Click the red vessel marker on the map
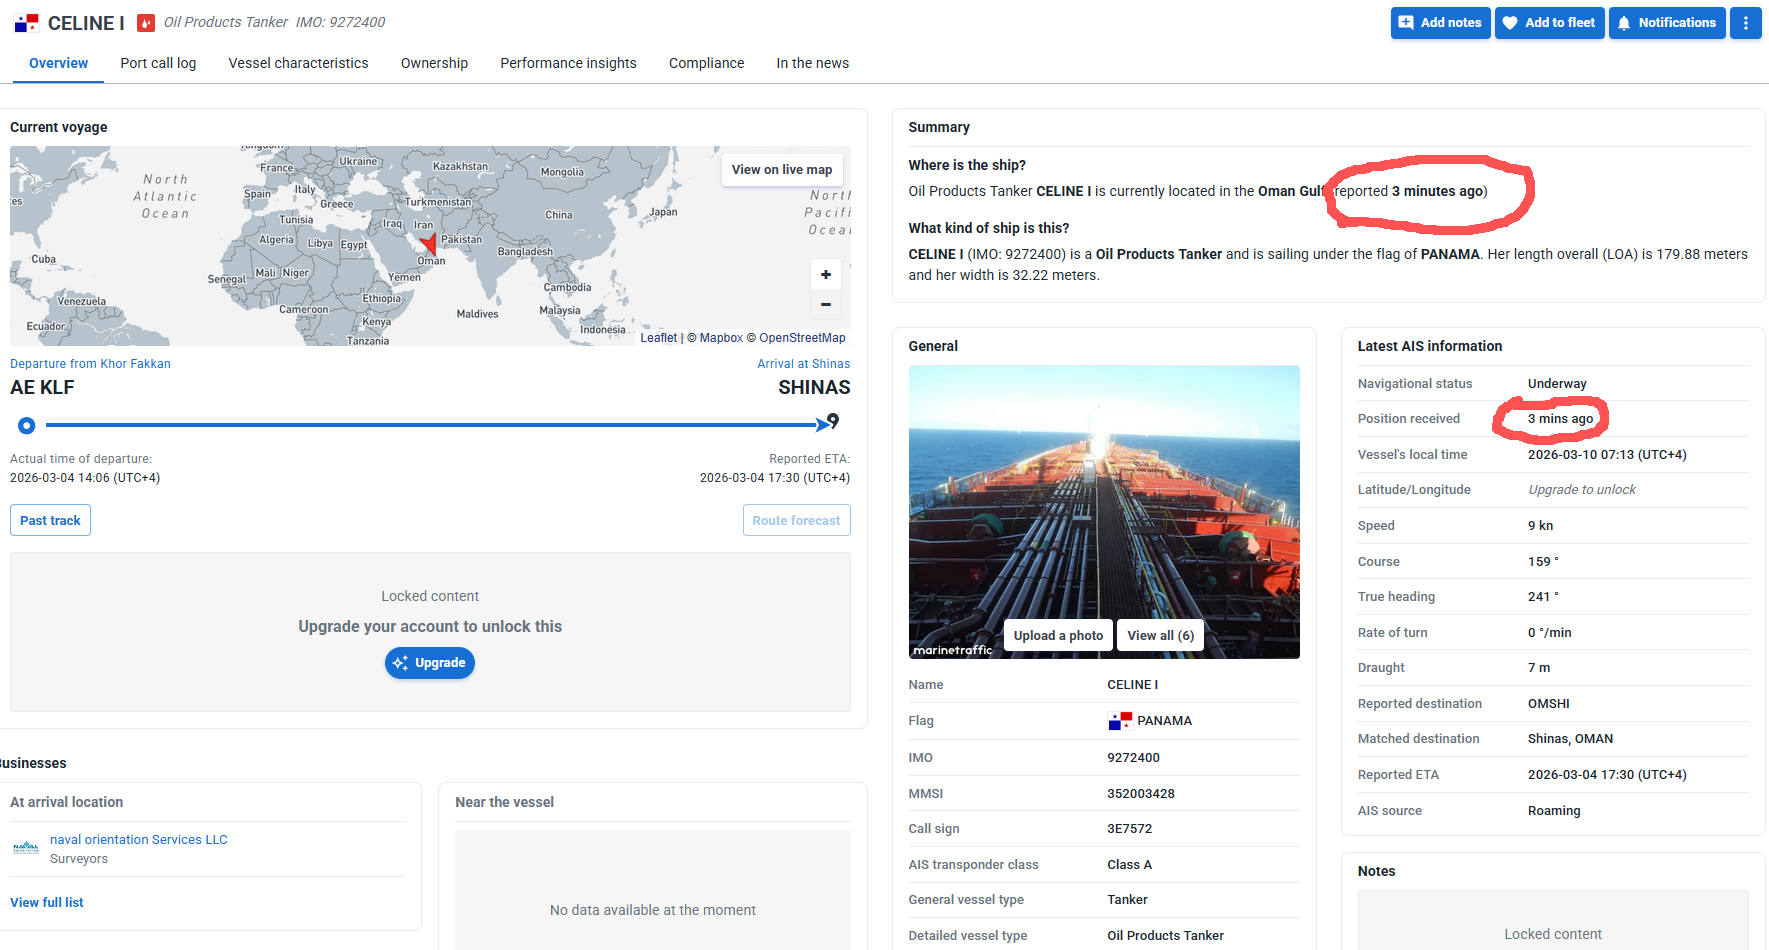Viewport: 1769px width, 950px height. point(429,243)
